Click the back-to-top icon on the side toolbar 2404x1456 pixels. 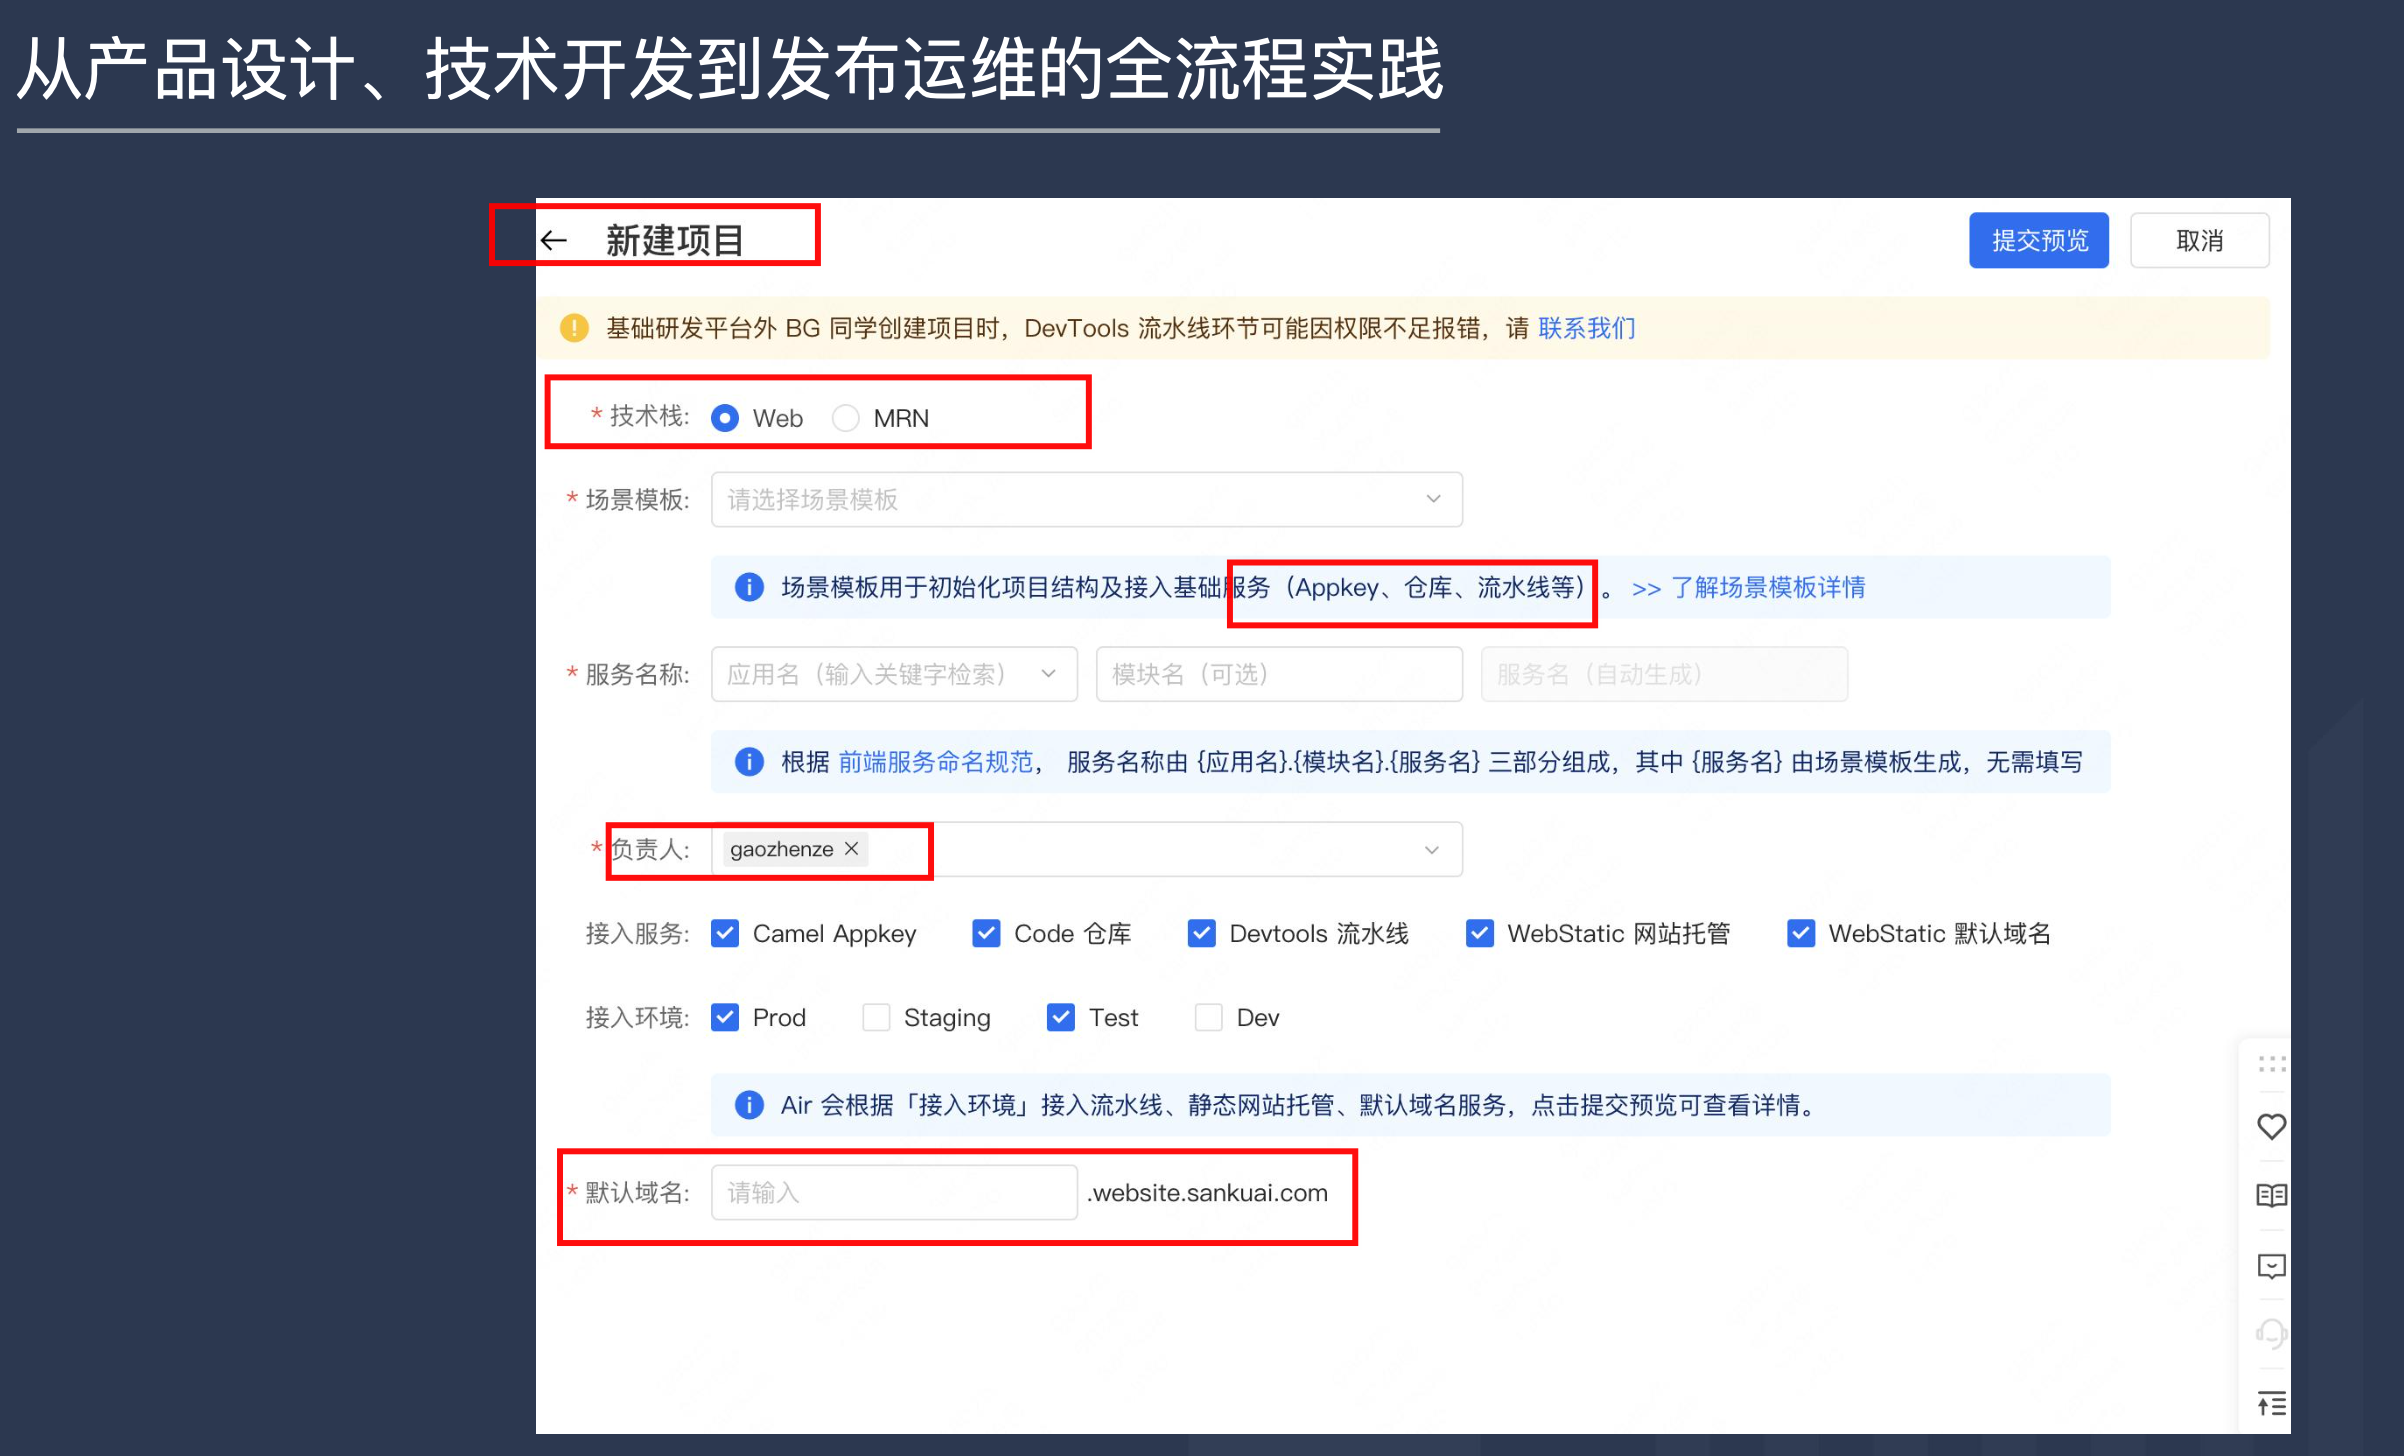coord(2271,1404)
